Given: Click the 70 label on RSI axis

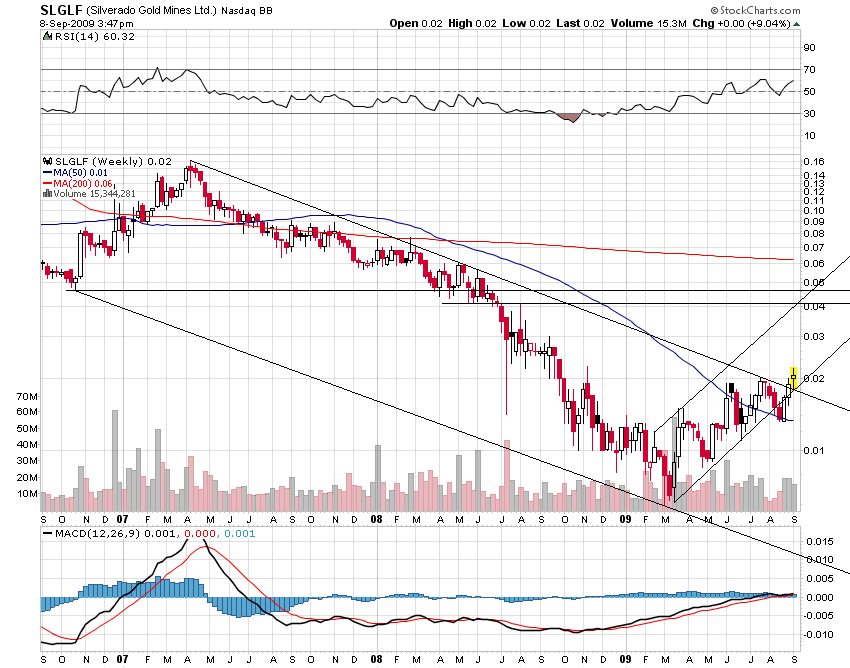Looking at the screenshot, I should point(809,69).
